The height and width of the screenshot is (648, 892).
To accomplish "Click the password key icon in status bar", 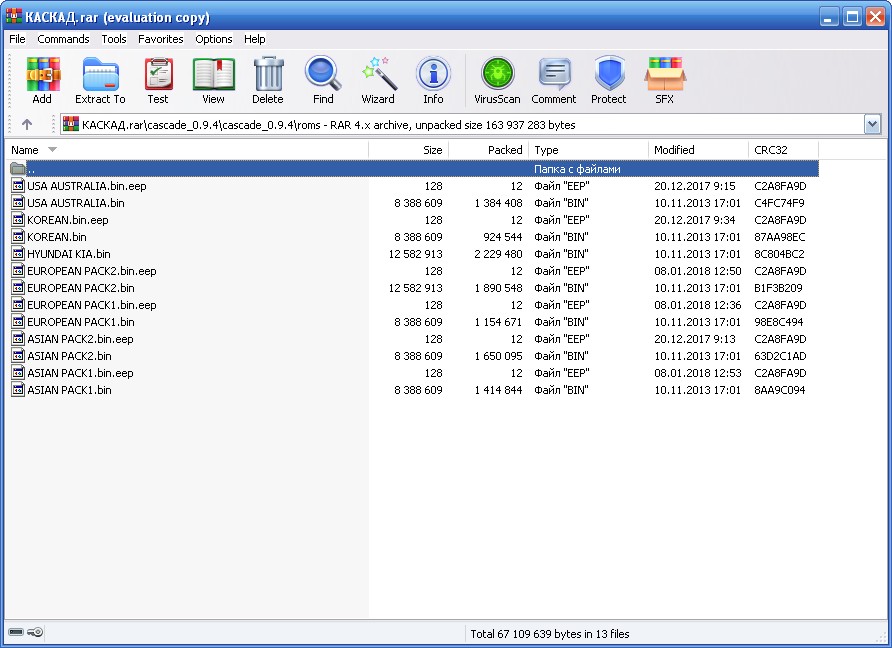I will (x=35, y=633).
